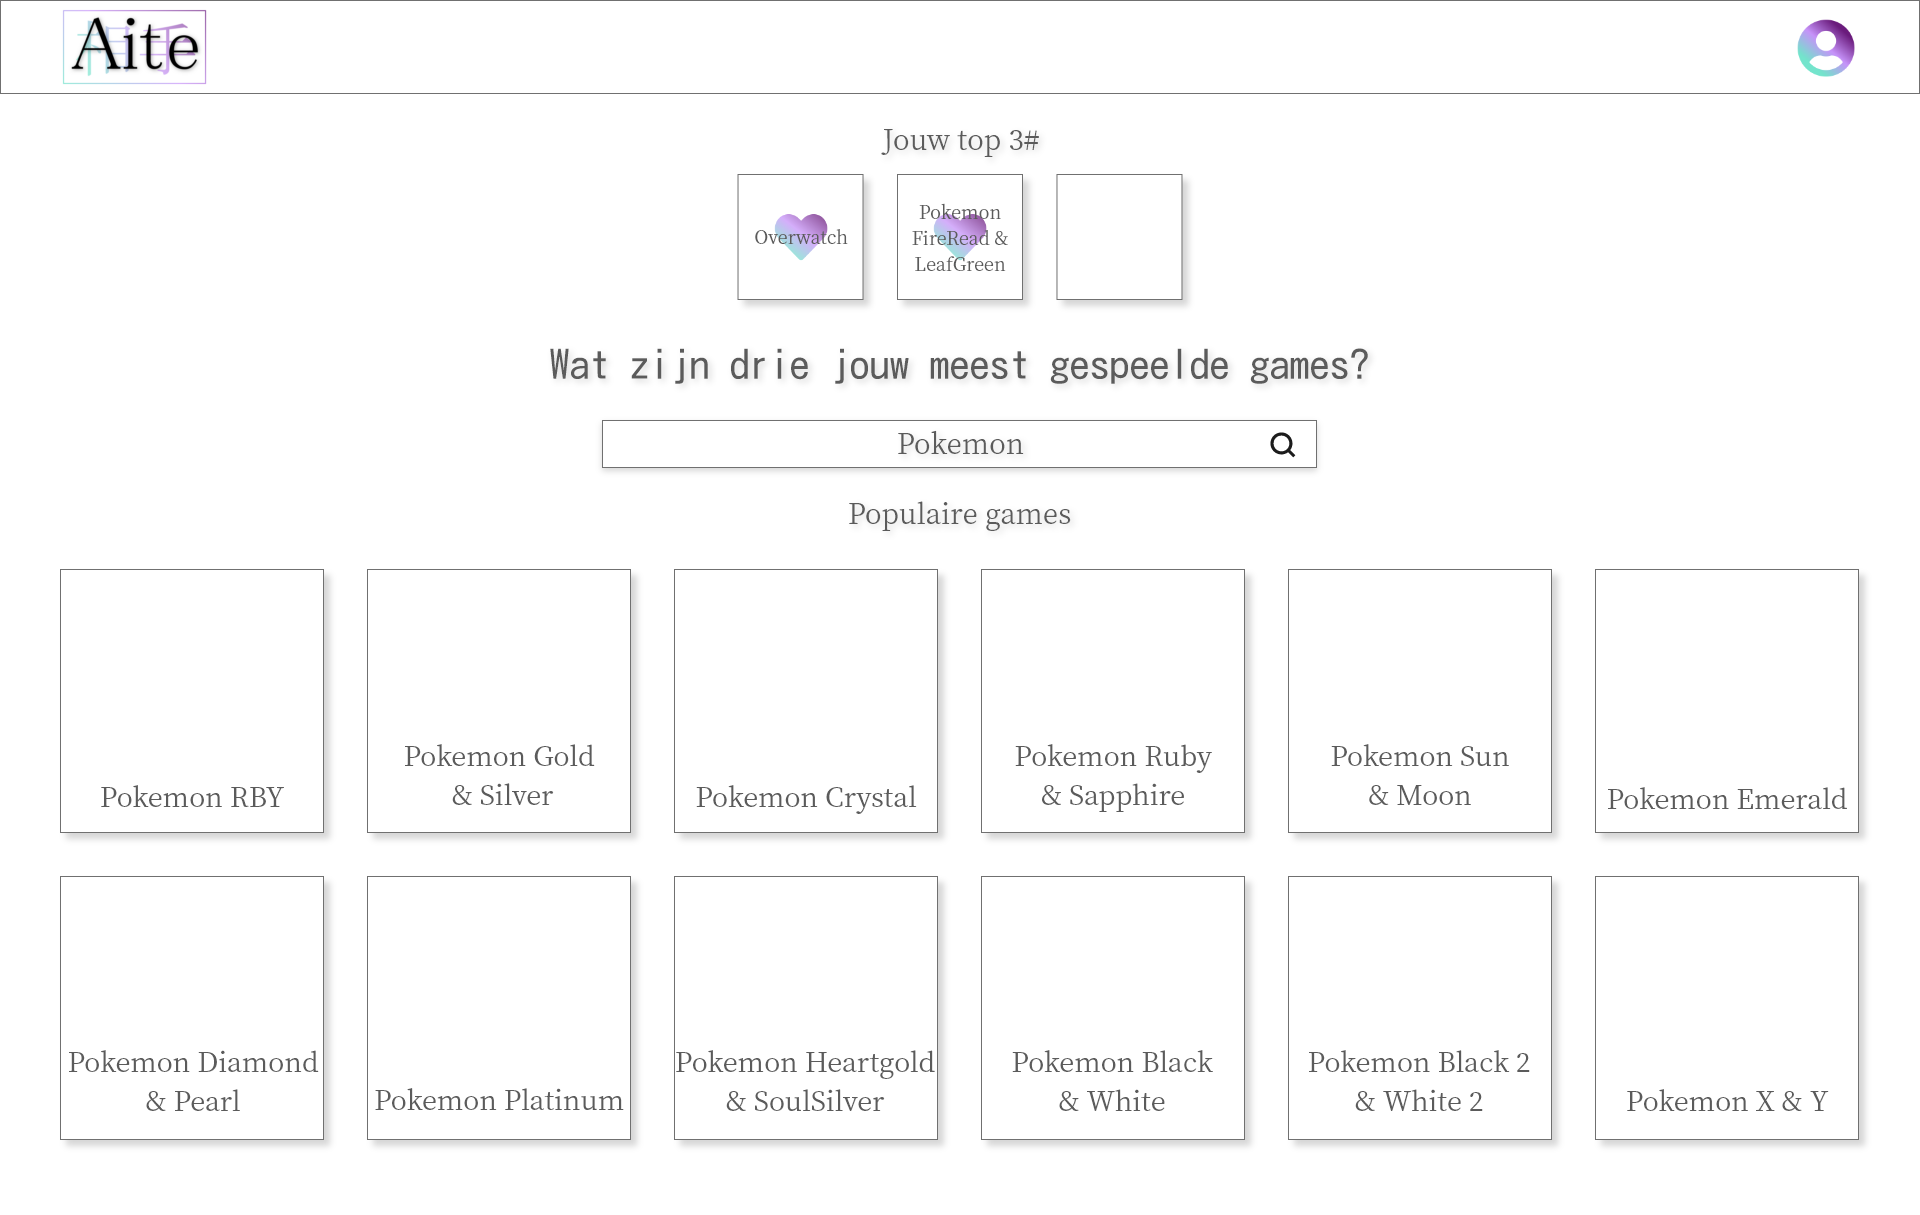This screenshot has height=1215, width=1920.
Task: Select the Pokemon Emerald card
Action: click(1726, 701)
